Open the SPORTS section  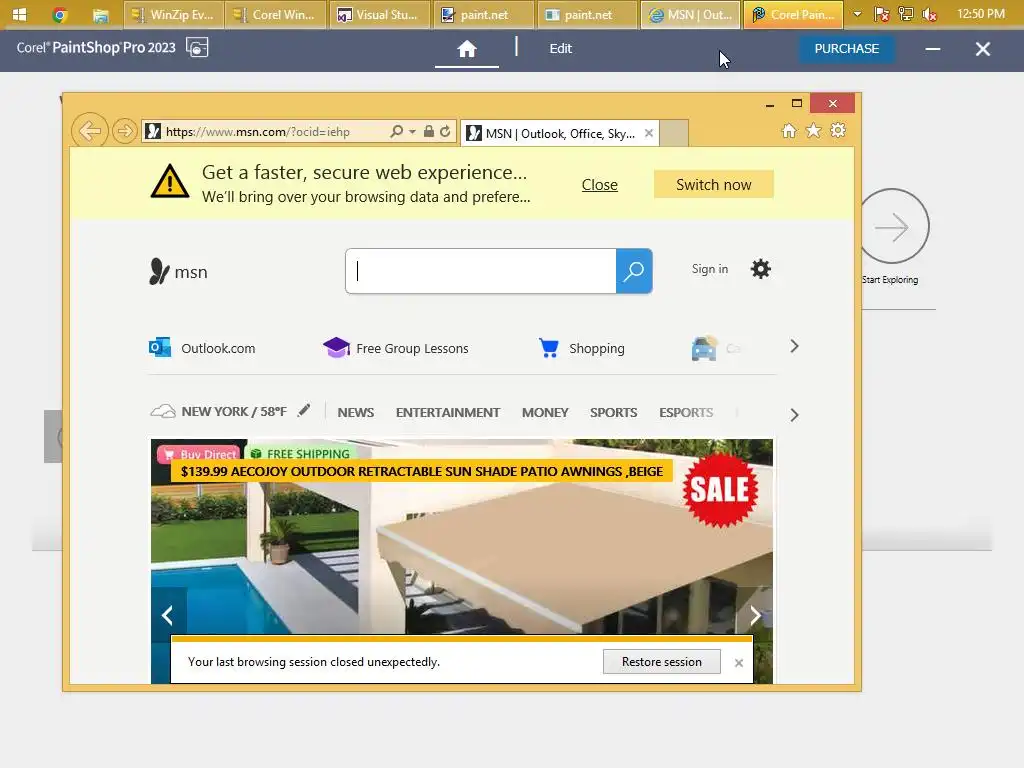pos(613,413)
